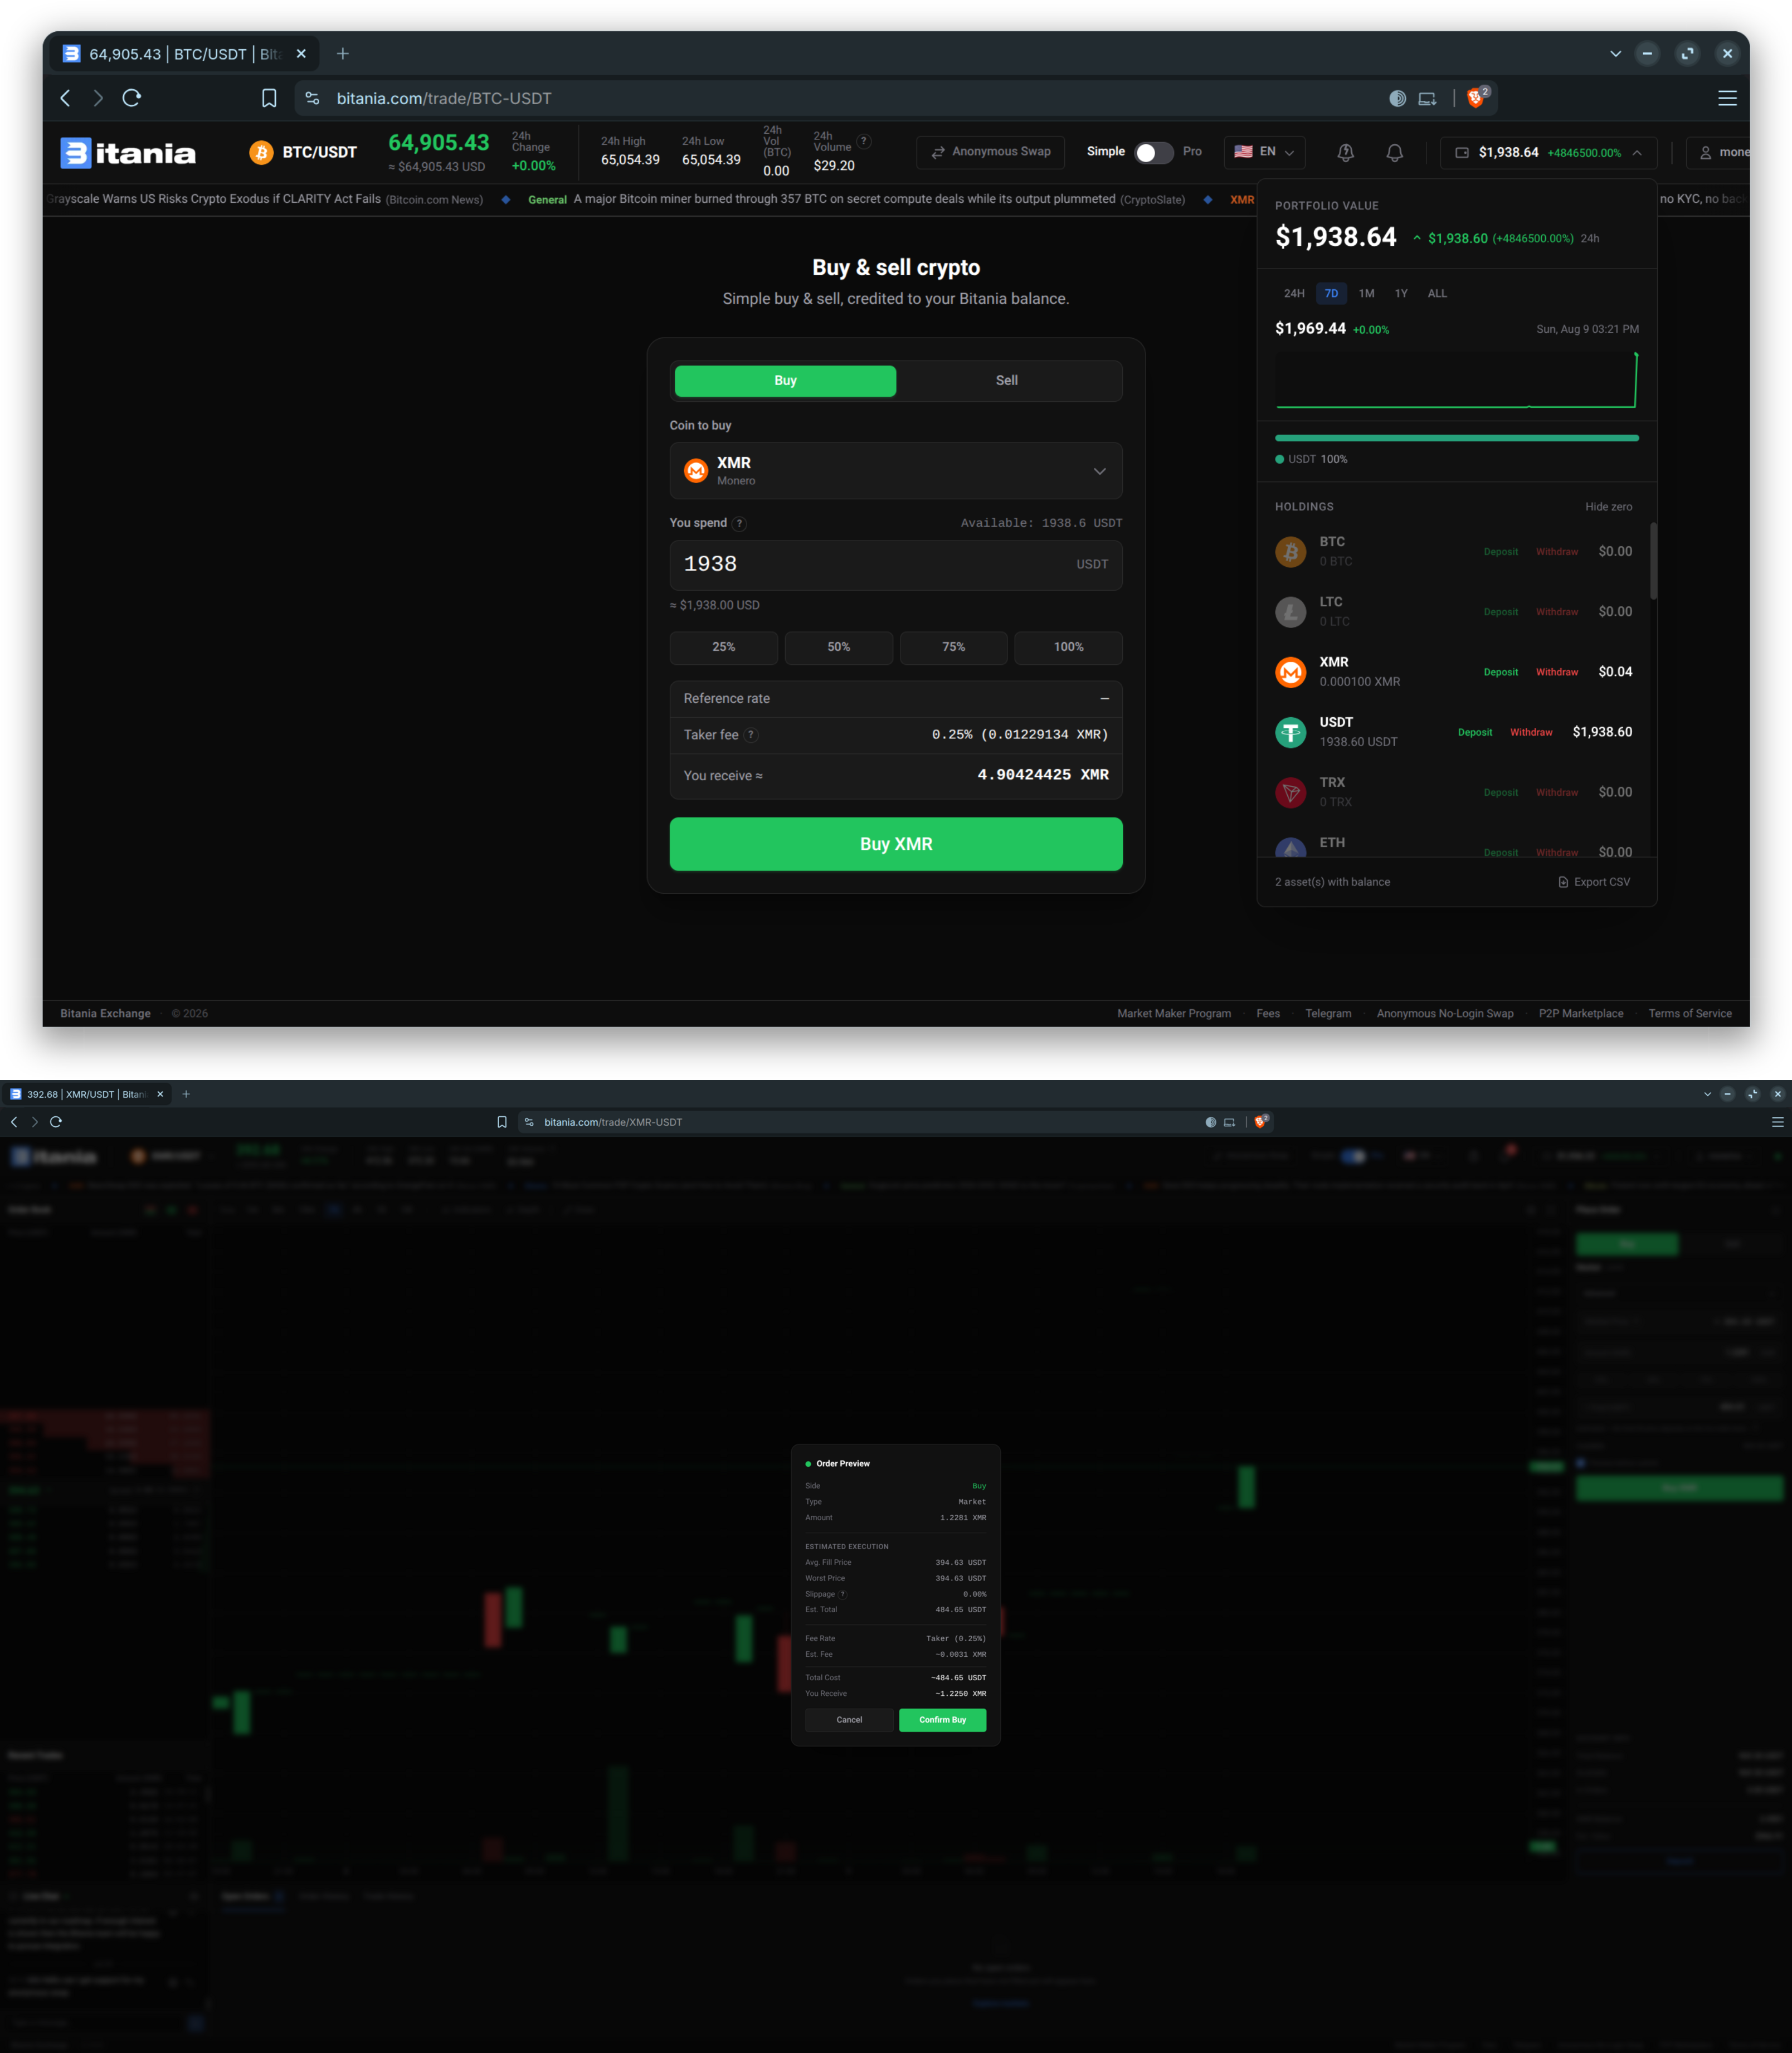Reload the BTC/USDT browser page
This screenshot has height=2053, width=1792.
[132, 98]
